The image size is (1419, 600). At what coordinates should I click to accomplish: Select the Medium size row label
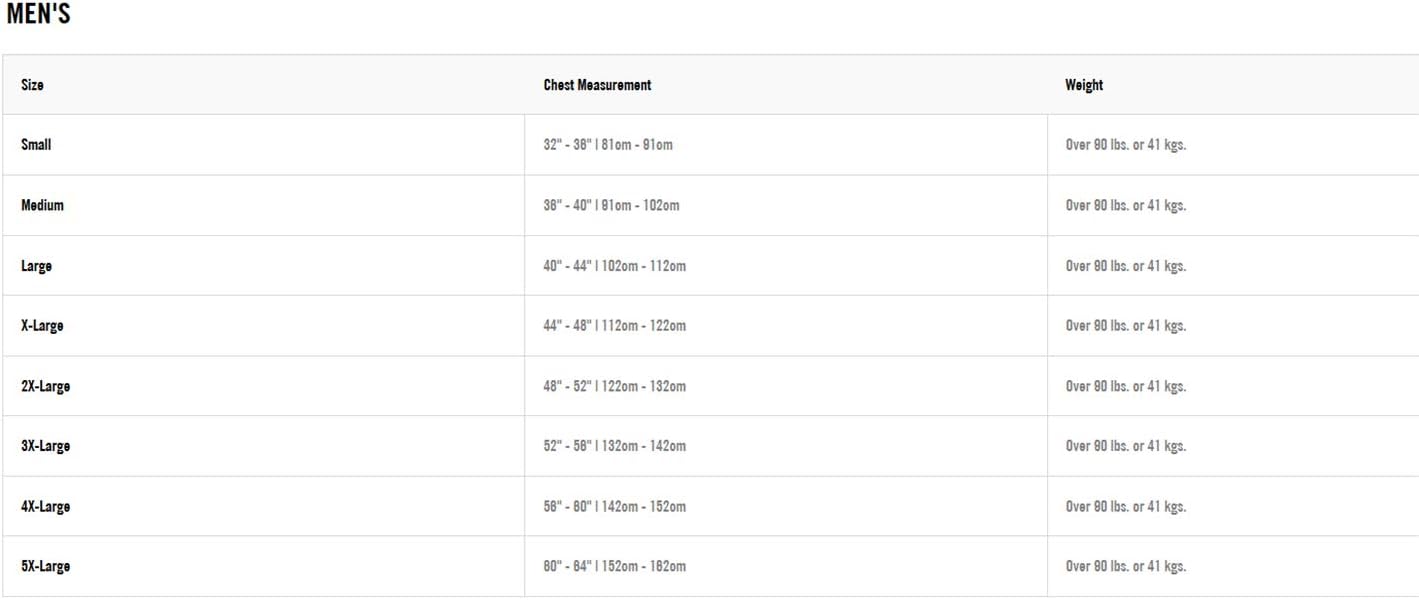tap(42, 205)
